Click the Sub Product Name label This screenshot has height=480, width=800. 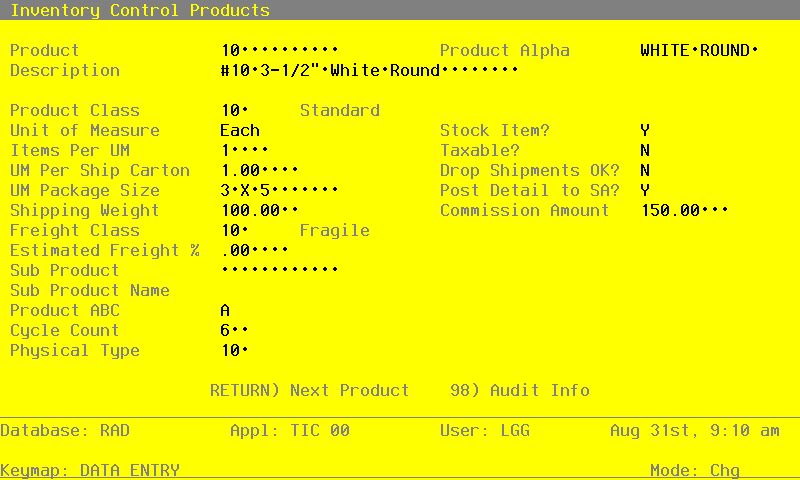[x=90, y=290]
